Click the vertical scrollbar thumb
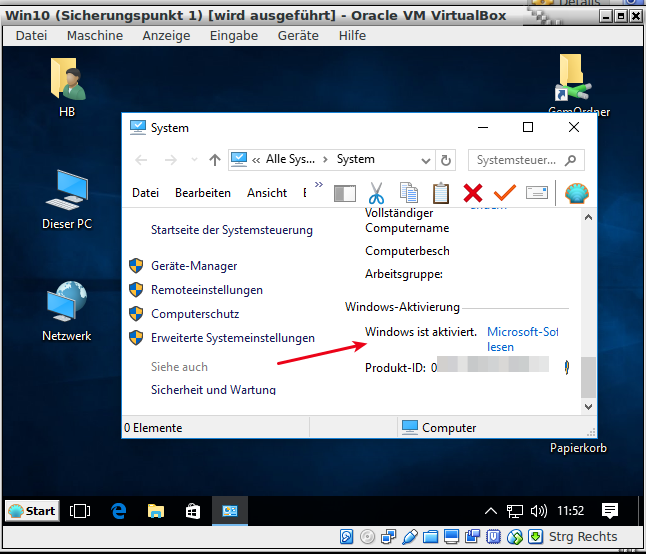Viewport: 646px width, 554px height. point(588,377)
